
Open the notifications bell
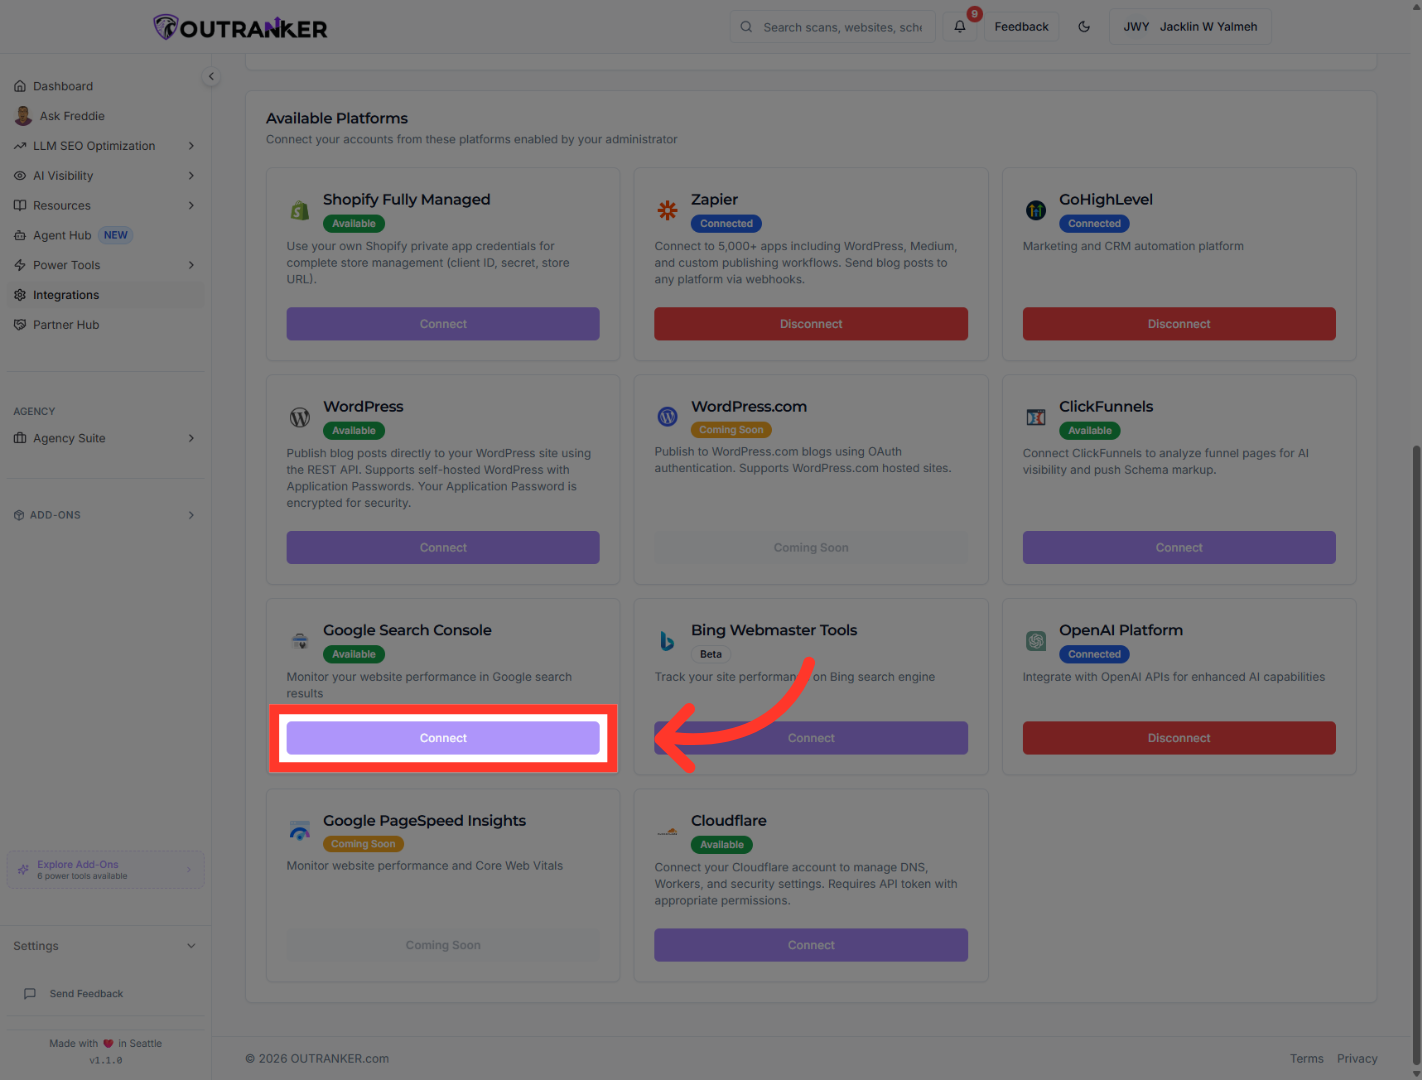(960, 27)
